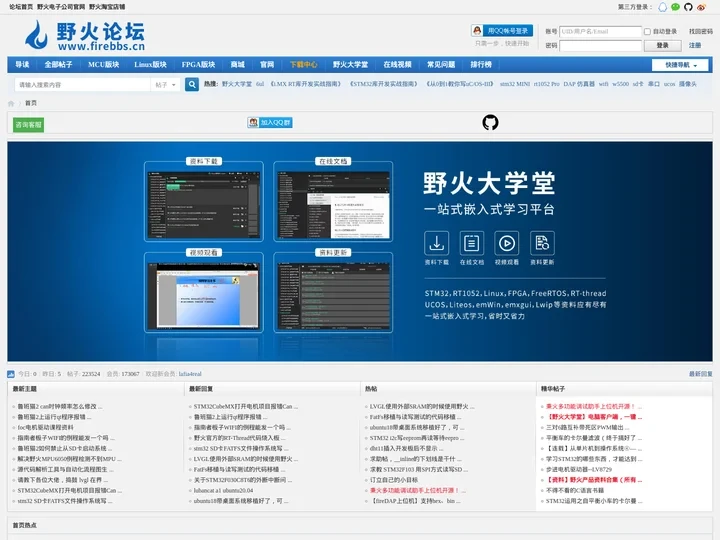Click the 在线文档 document icon in banner
Screen dimensions: 720x540
472,243
